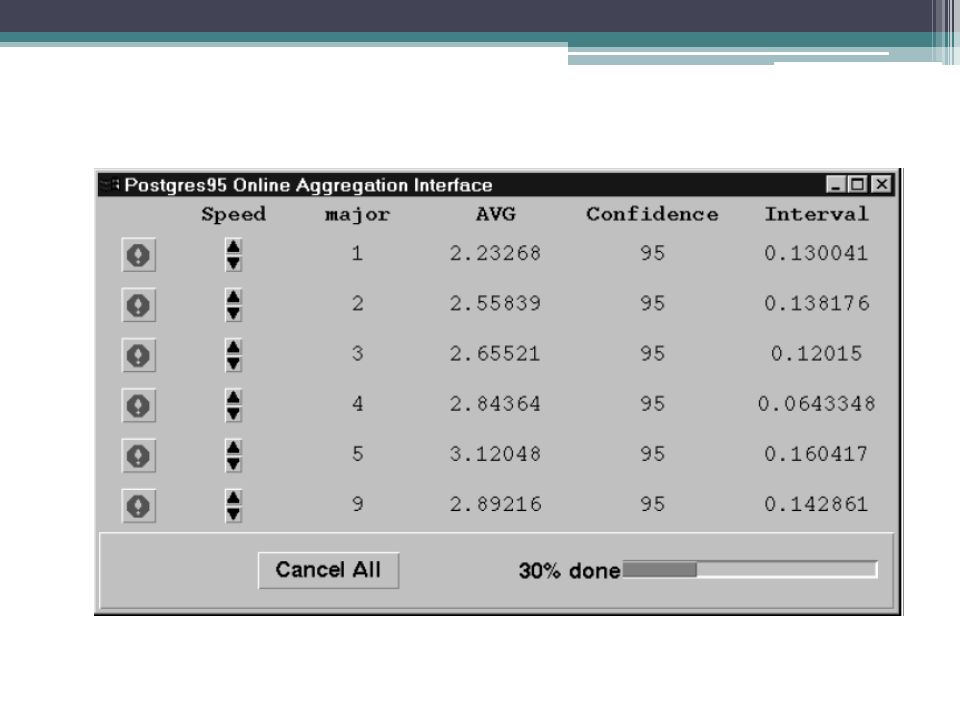Screen dimensions: 960x720
Task: Click the Interval column header
Action: pos(816,214)
